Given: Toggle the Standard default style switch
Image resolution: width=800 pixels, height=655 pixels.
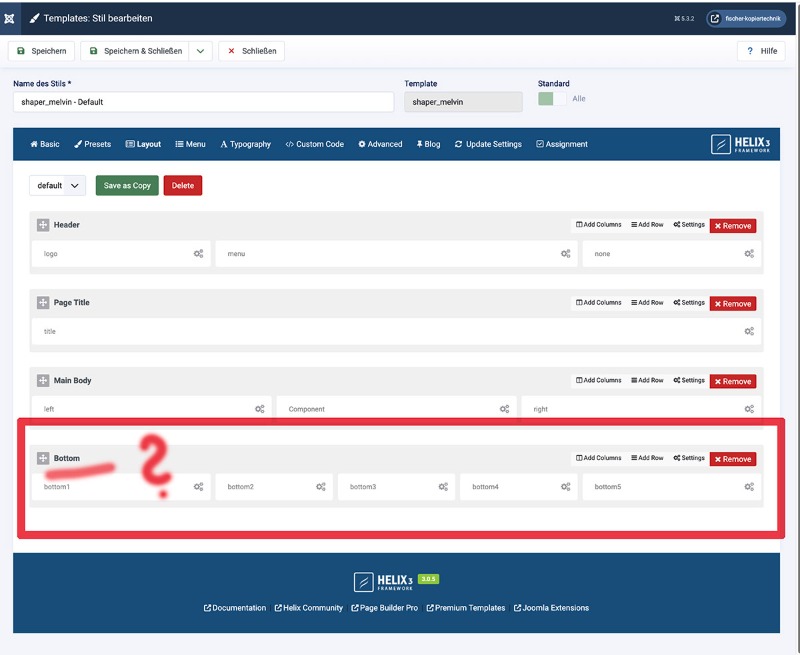Looking at the screenshot, I should tap(552, 99).
